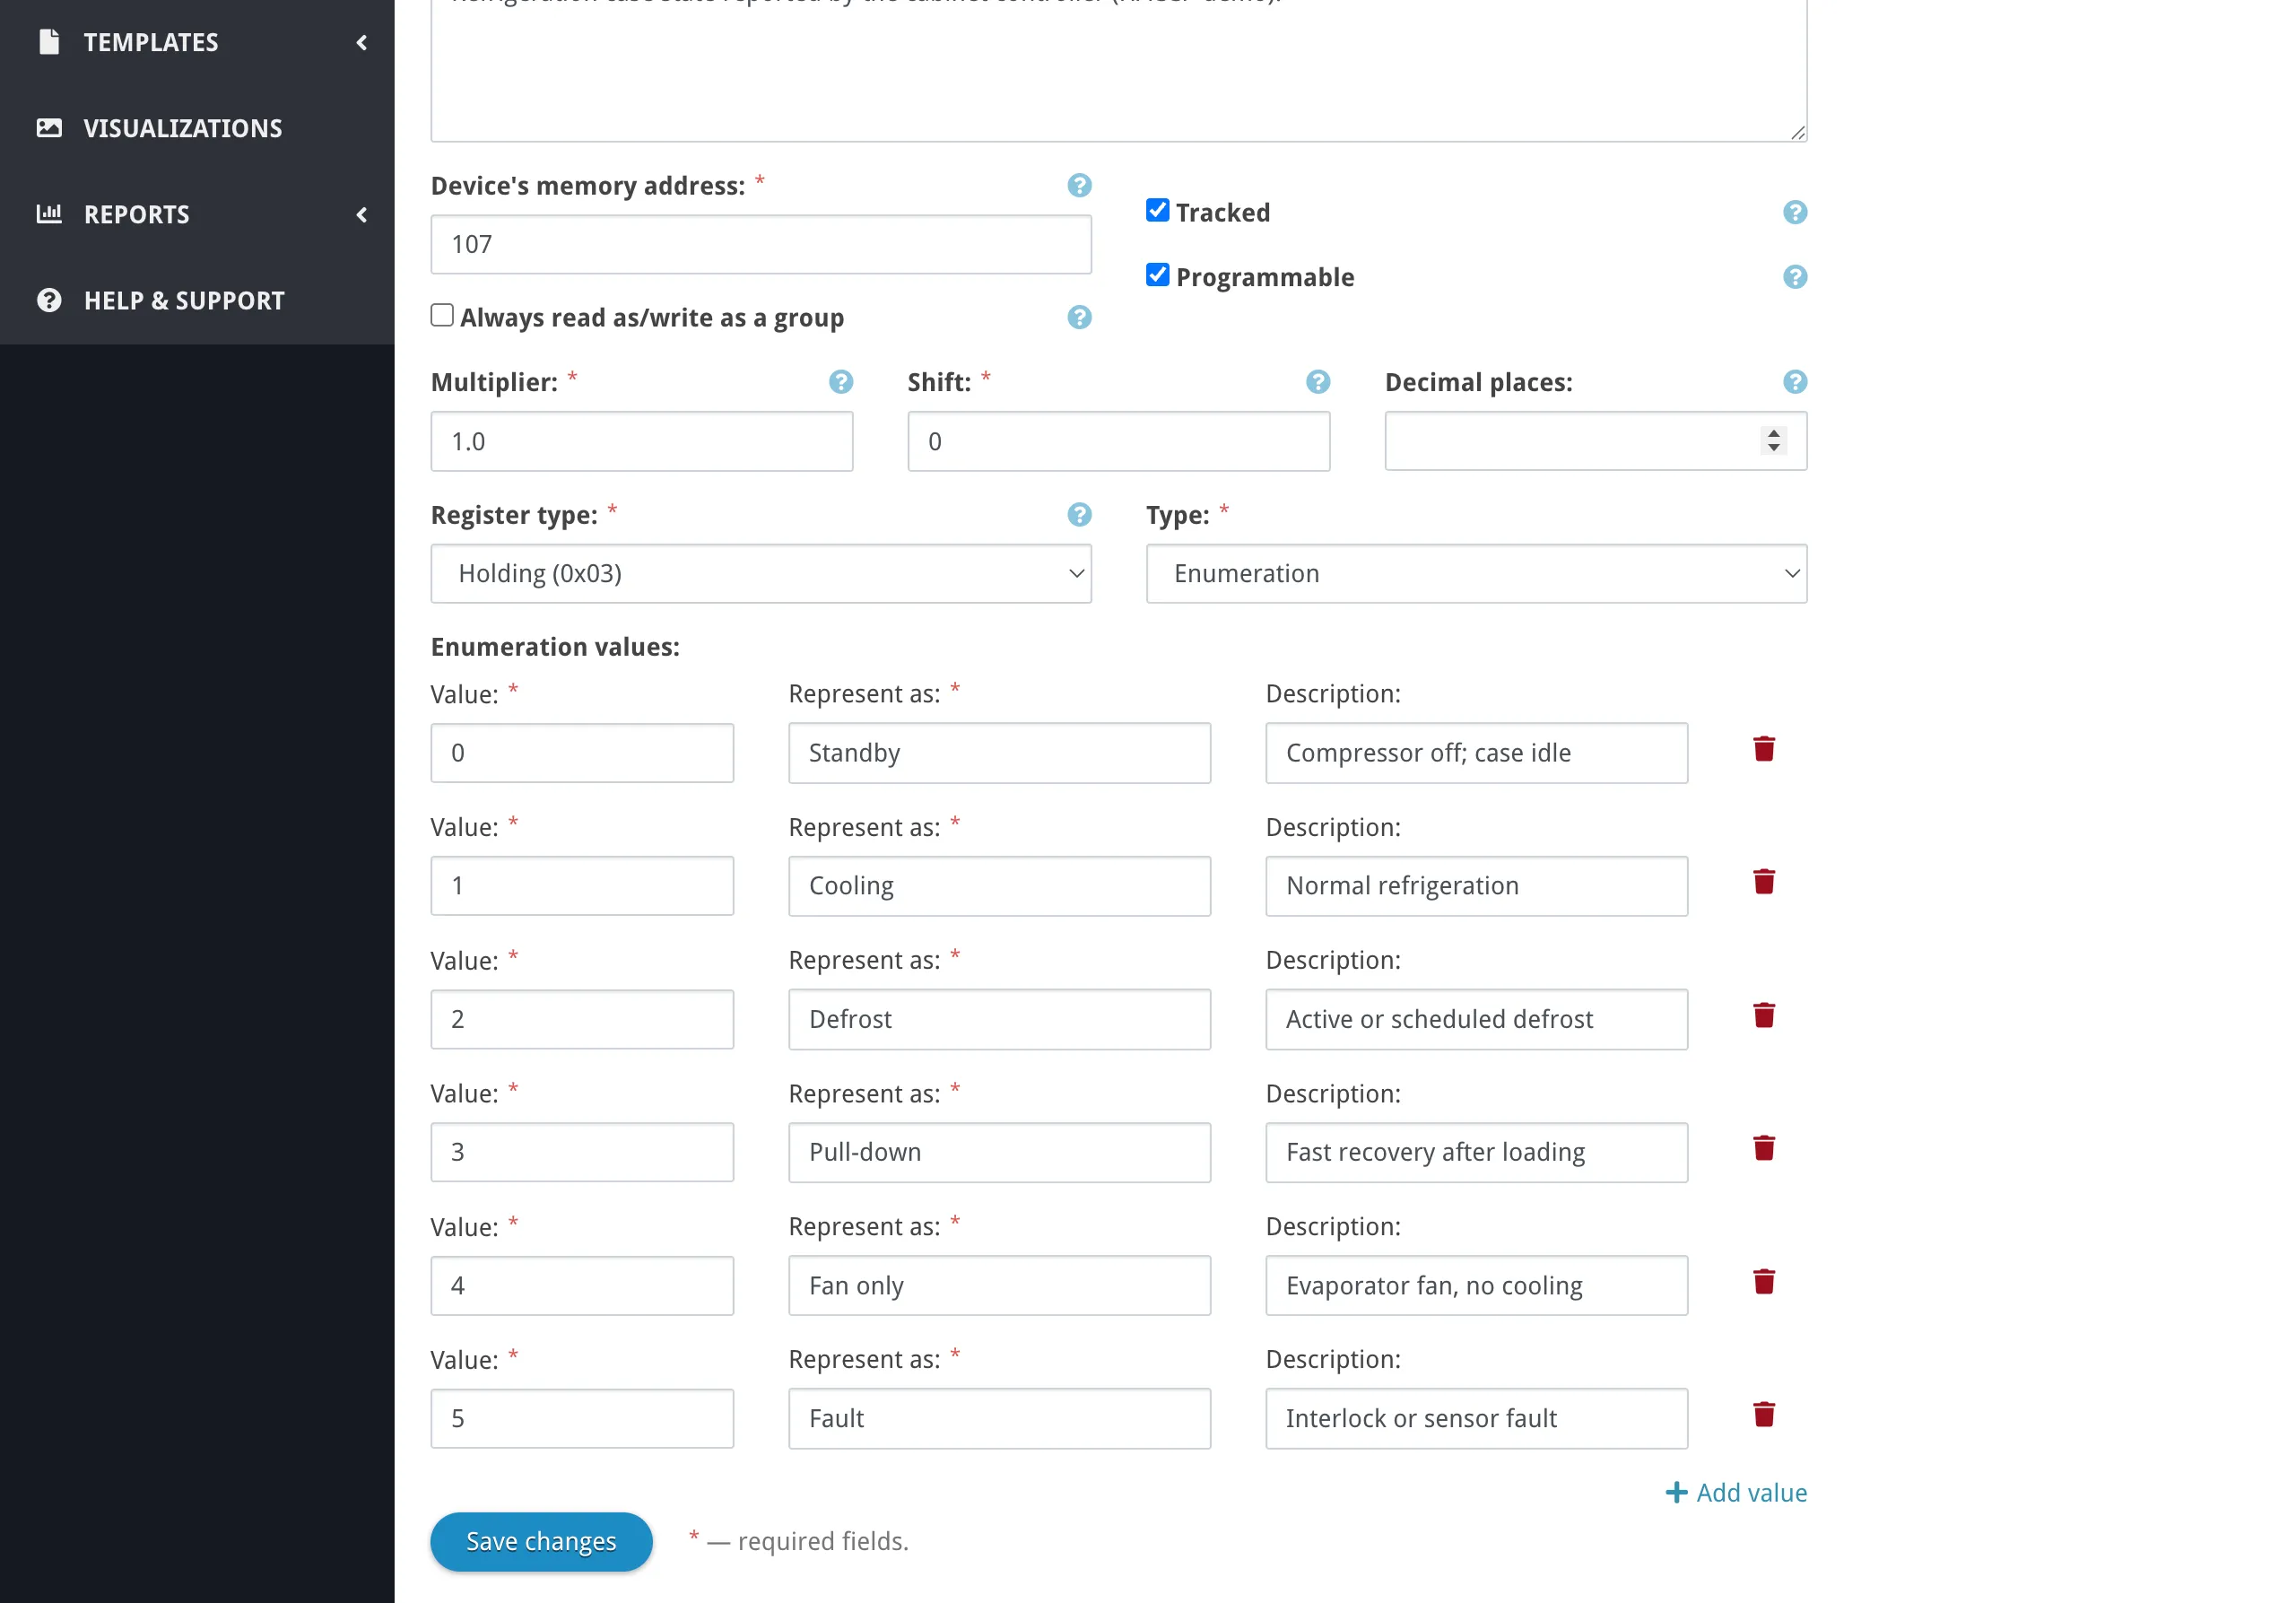This screenshot has width=2296, height=1603.
Task: Delete the Pull-down enumeration value
Action: point(1764,1148)
